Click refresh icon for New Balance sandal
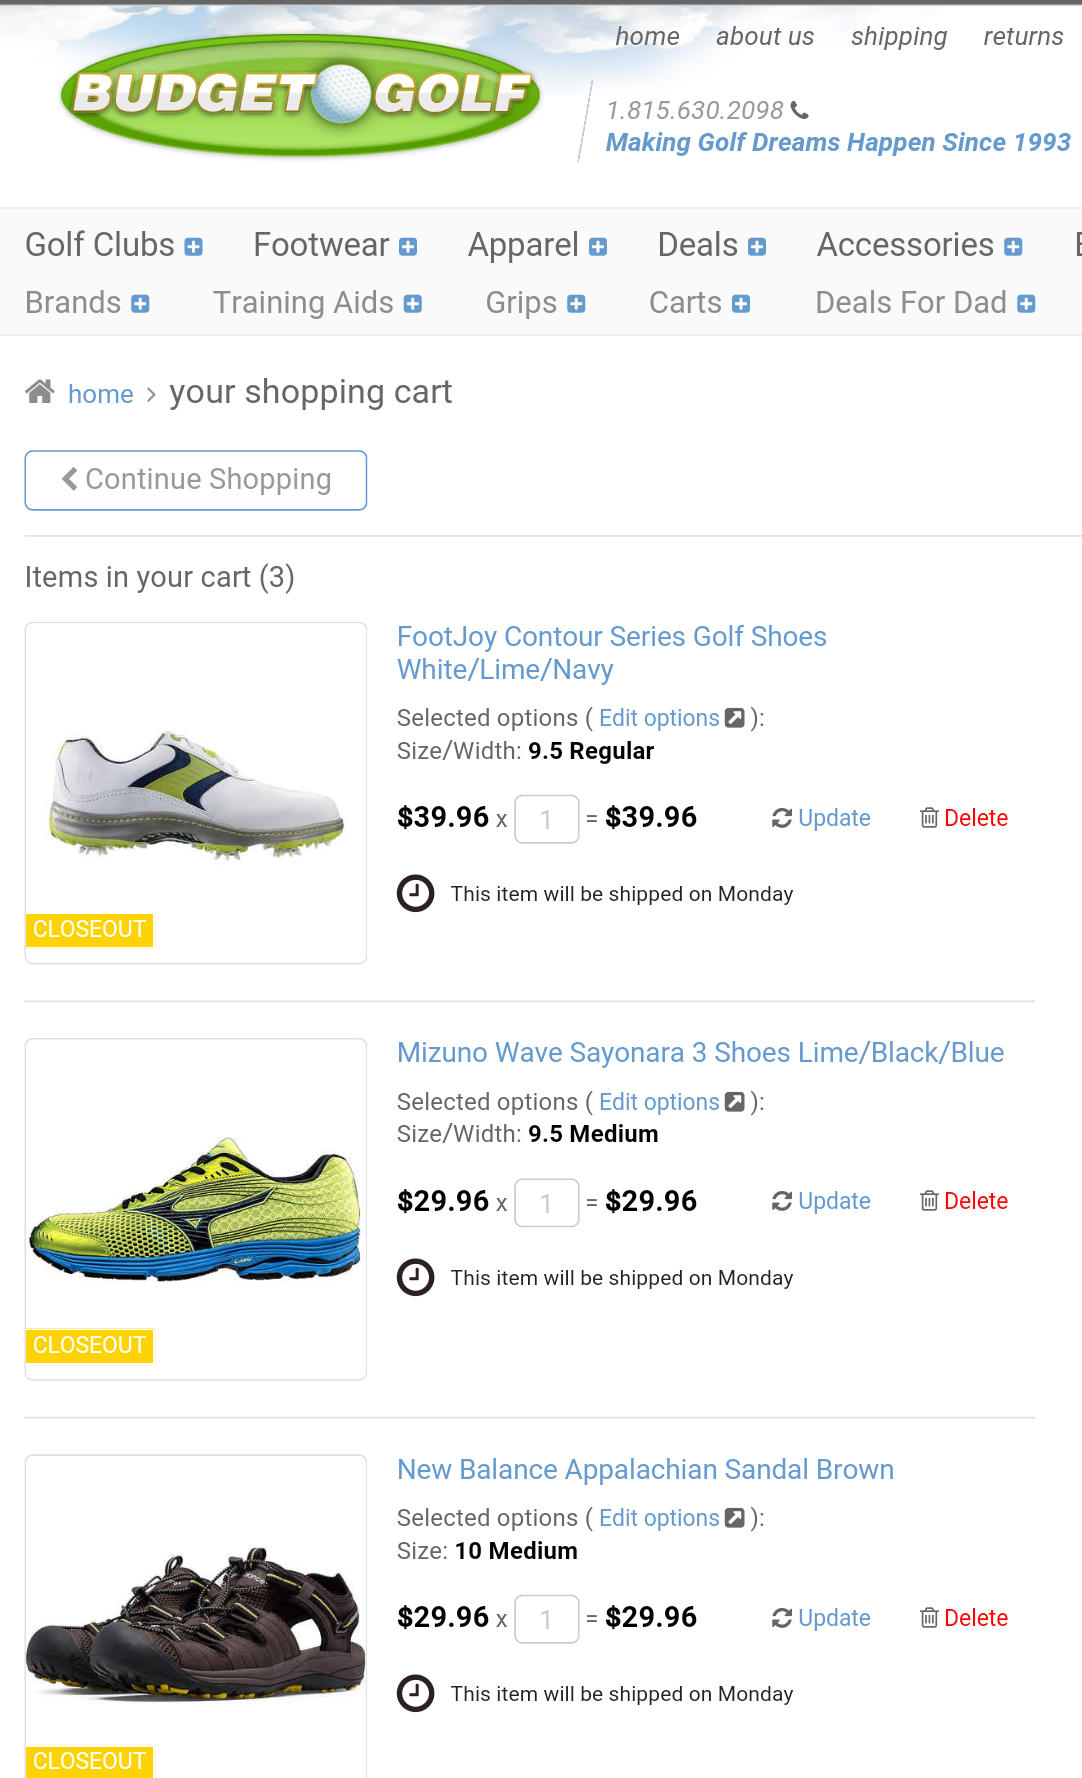Viewport: 1082px width, 1778px height. click(782, 1618)
